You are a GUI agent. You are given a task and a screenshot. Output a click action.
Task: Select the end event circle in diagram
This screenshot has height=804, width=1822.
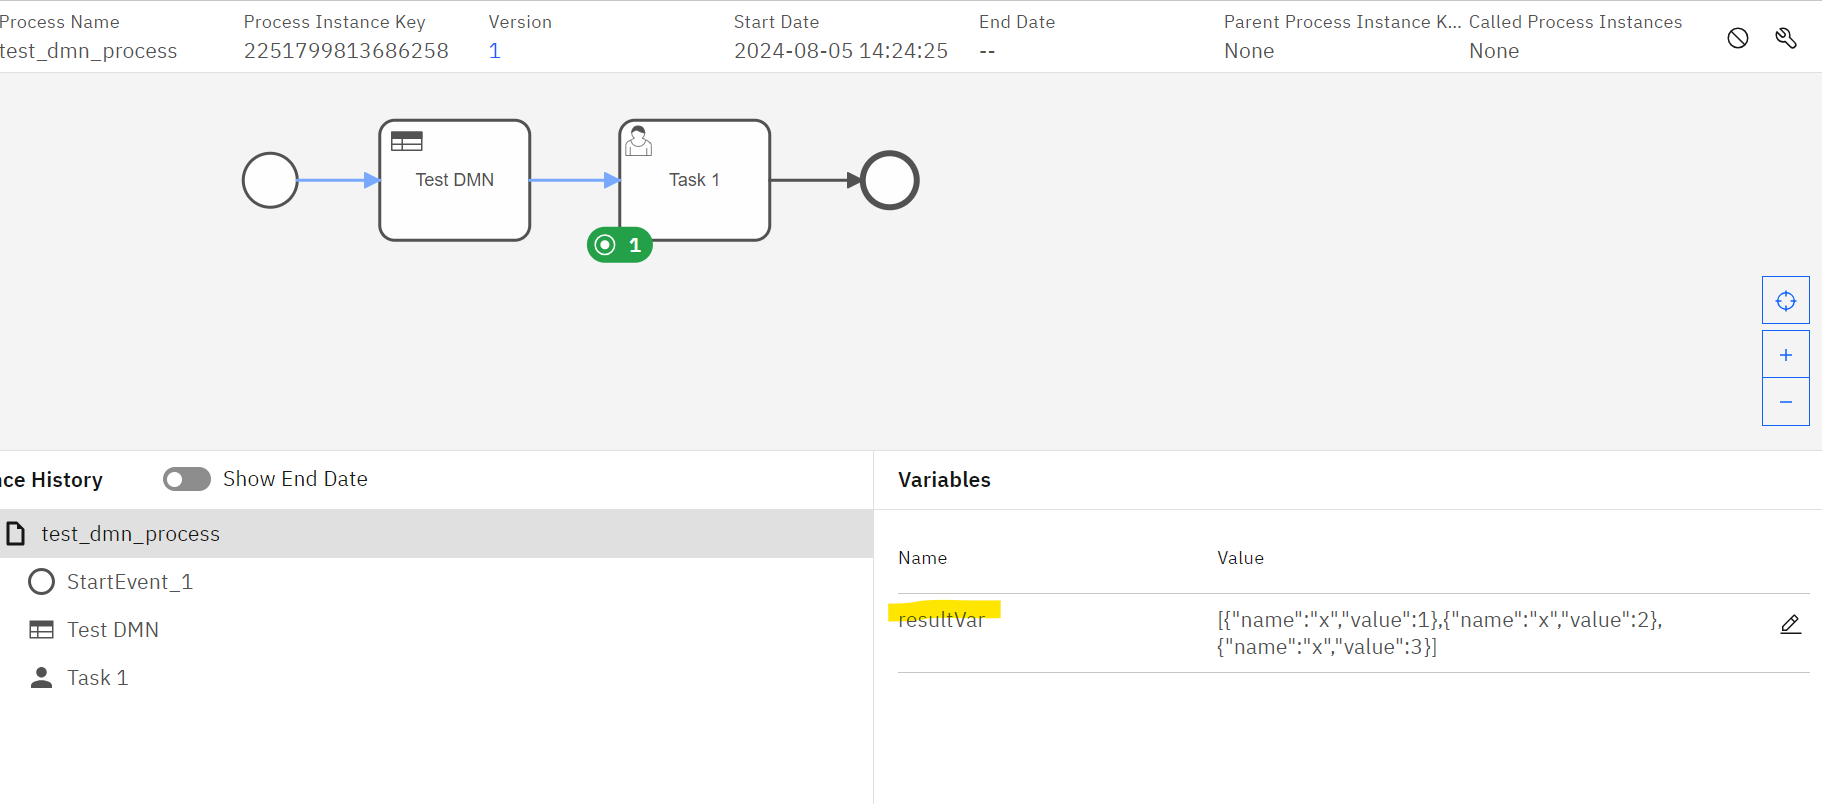point(890,180)
